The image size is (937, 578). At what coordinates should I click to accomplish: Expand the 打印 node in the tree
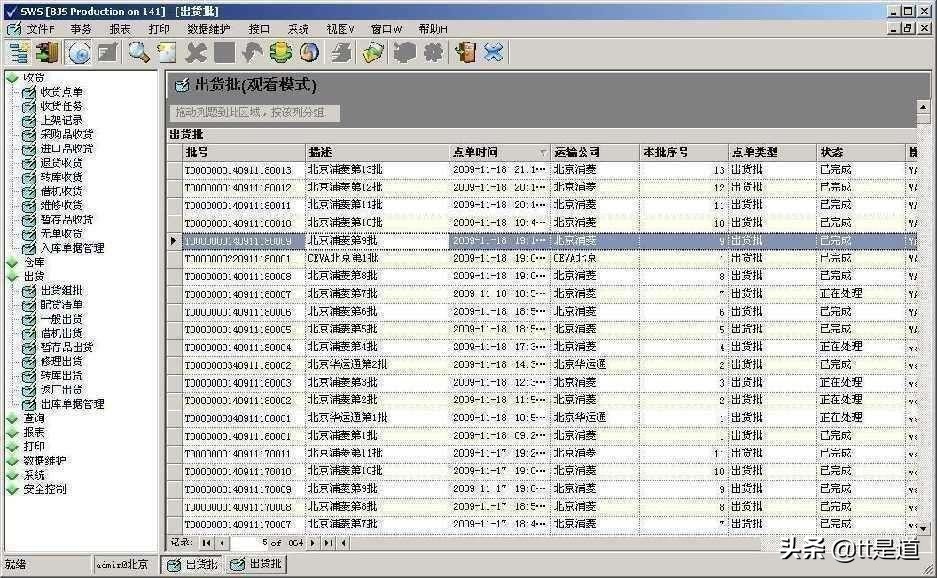[12, 447]
